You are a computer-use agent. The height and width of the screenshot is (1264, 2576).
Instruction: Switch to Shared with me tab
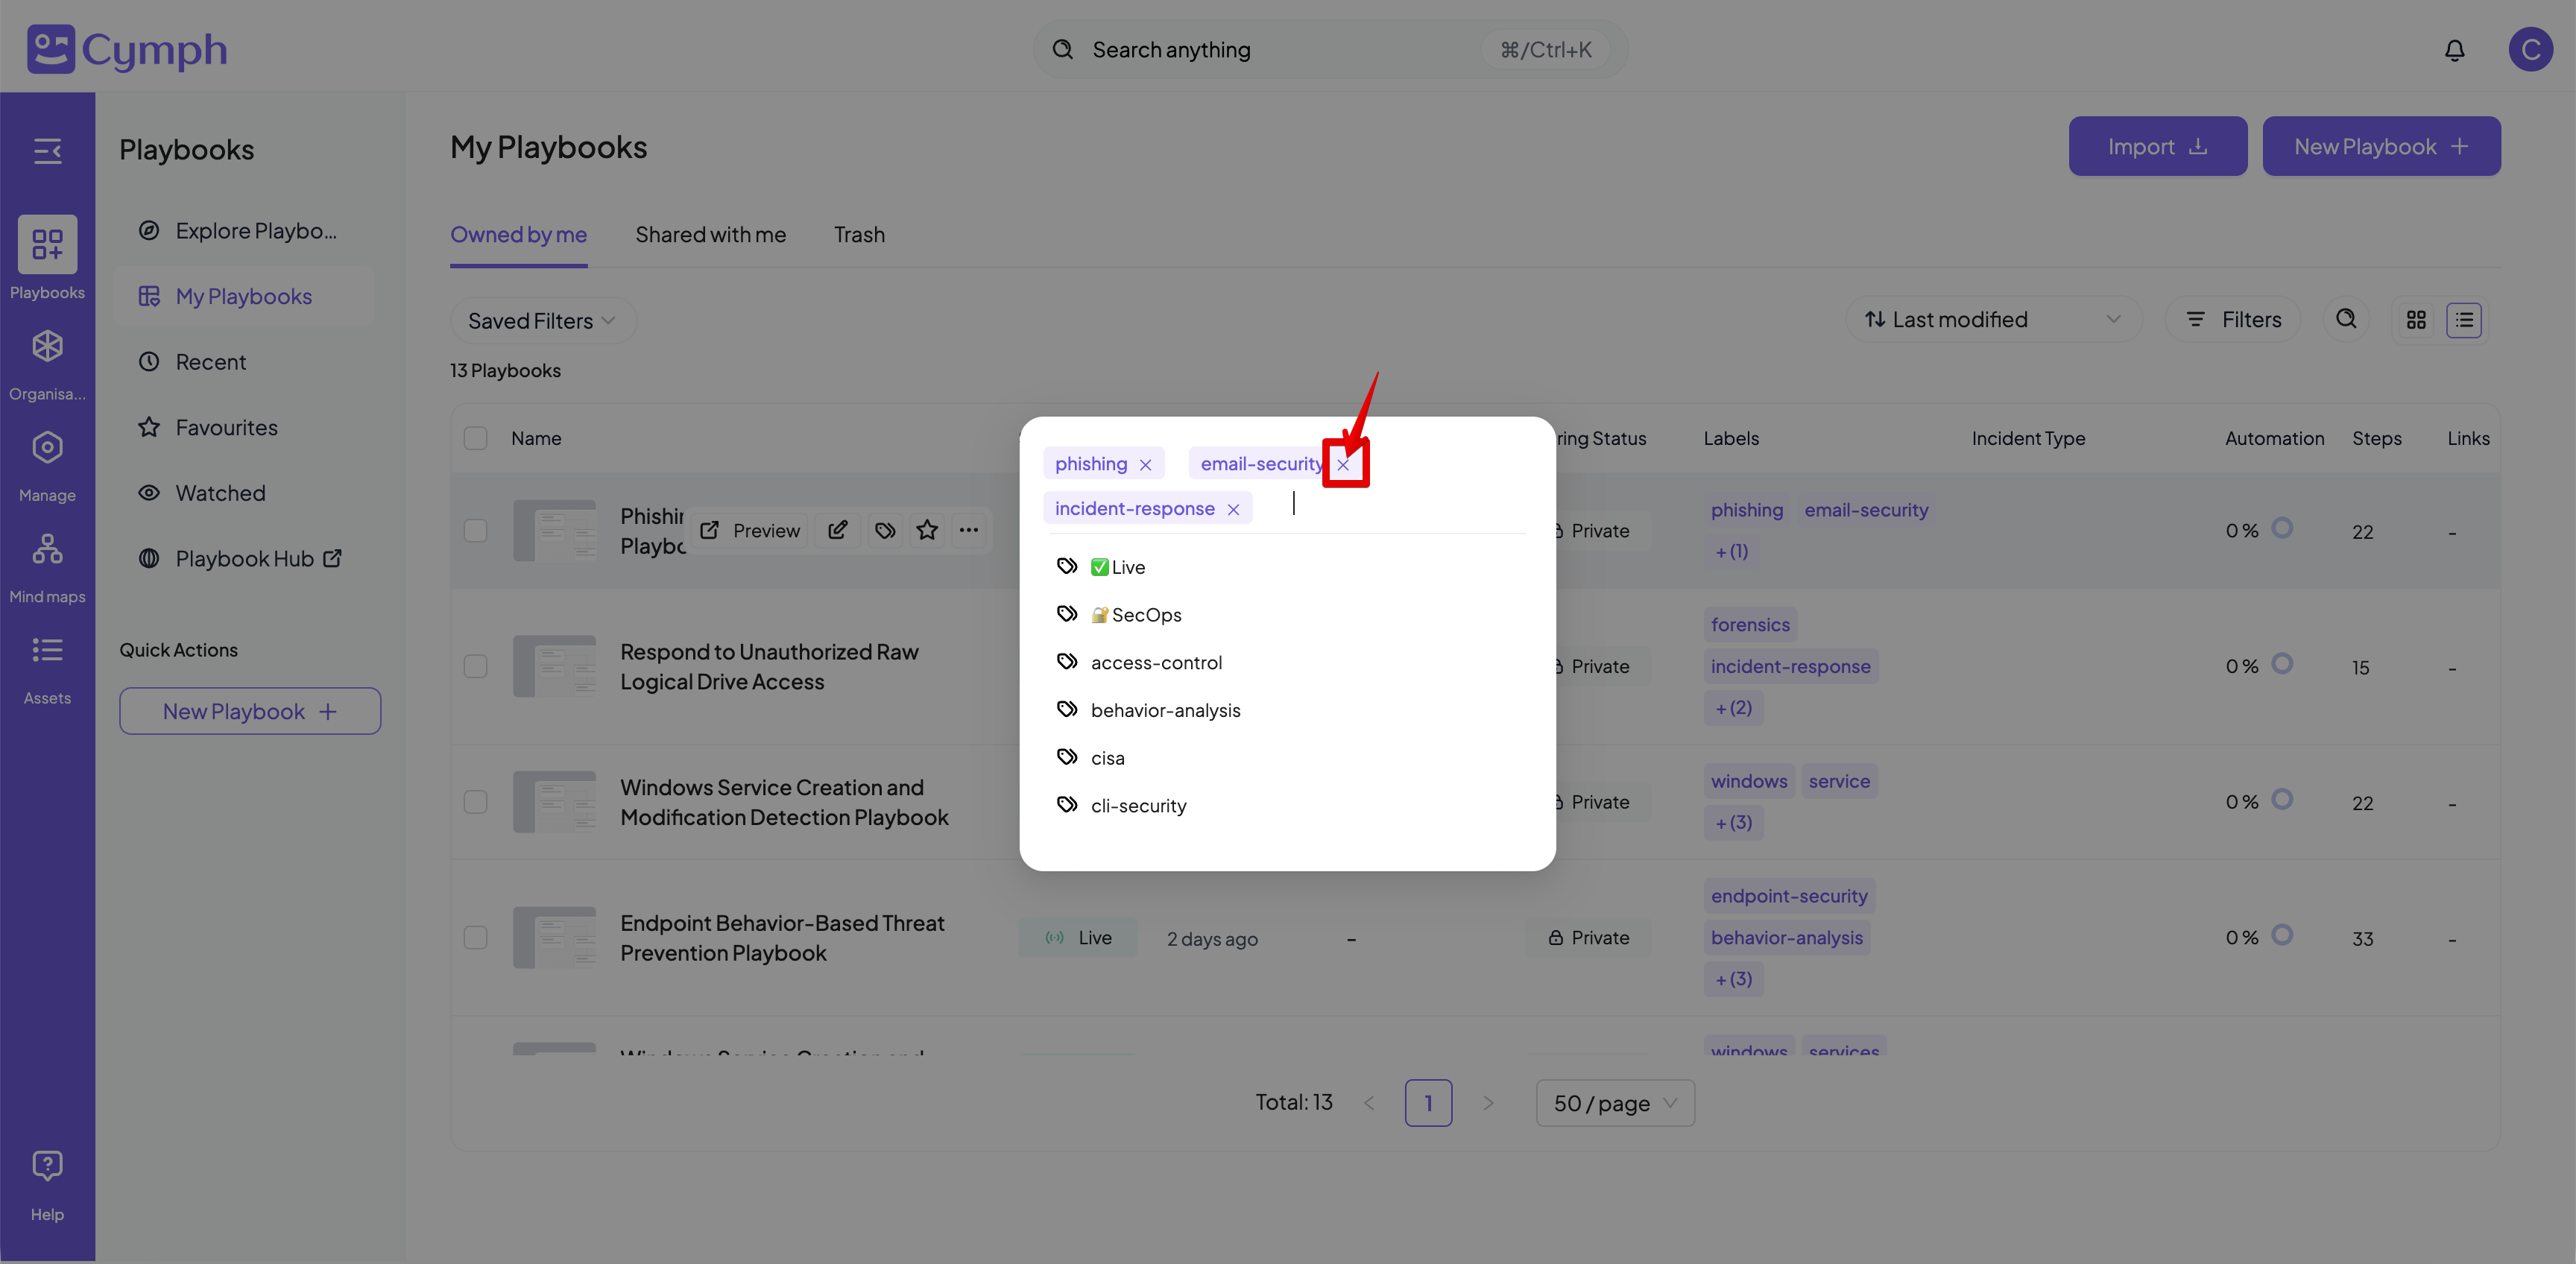pos(710,235)
